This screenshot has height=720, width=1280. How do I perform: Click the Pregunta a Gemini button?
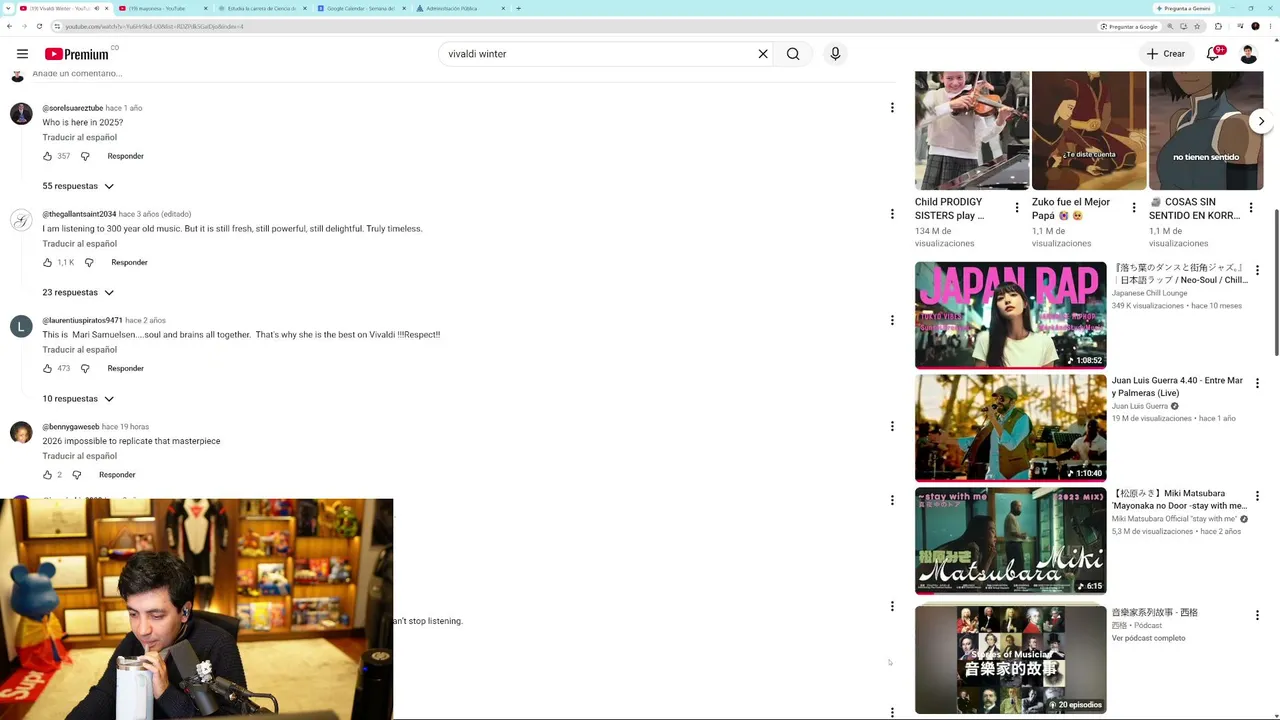pos(1183,8)
